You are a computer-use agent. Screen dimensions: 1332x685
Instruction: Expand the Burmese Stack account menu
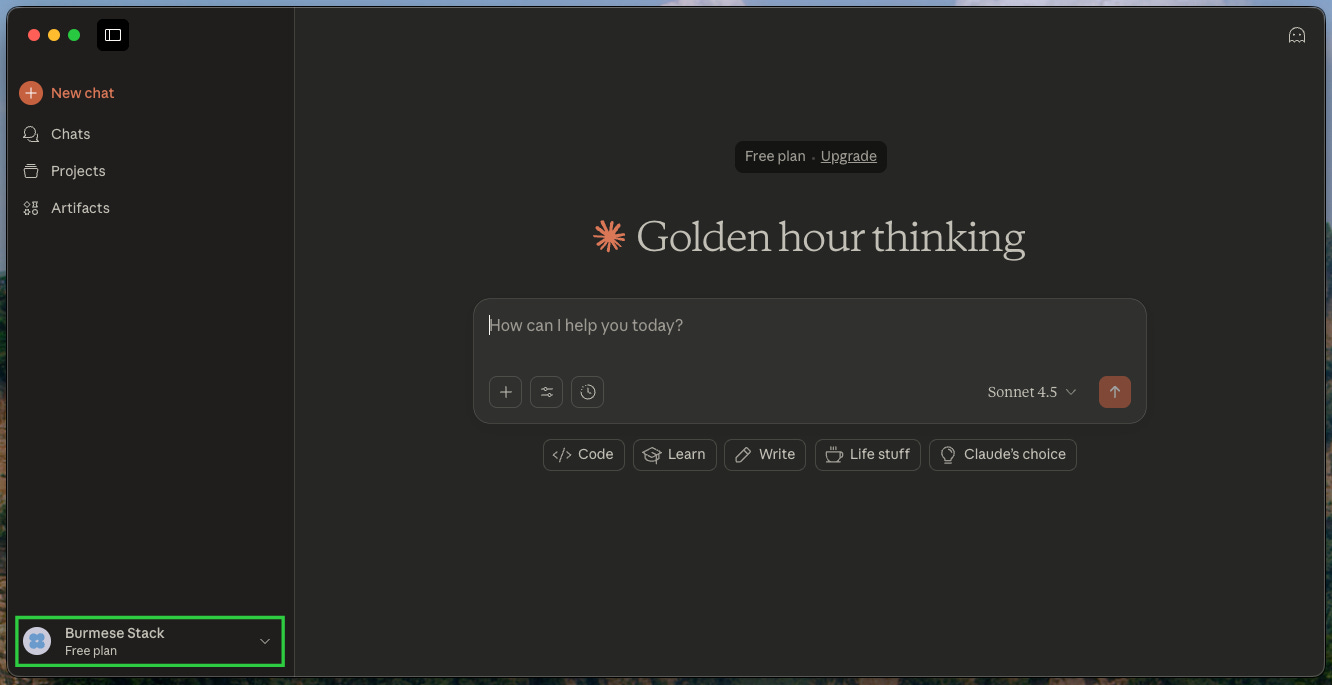click(150, 641)
